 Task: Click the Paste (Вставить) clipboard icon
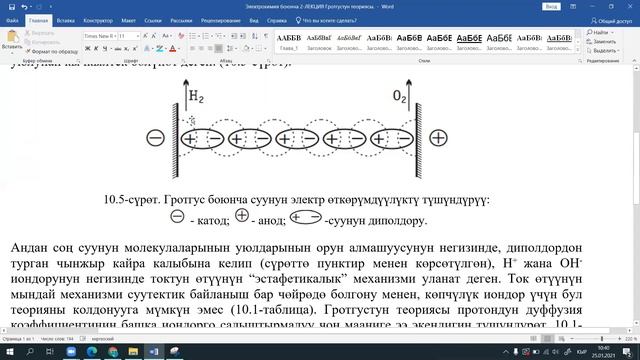click(x=12, y=37)
